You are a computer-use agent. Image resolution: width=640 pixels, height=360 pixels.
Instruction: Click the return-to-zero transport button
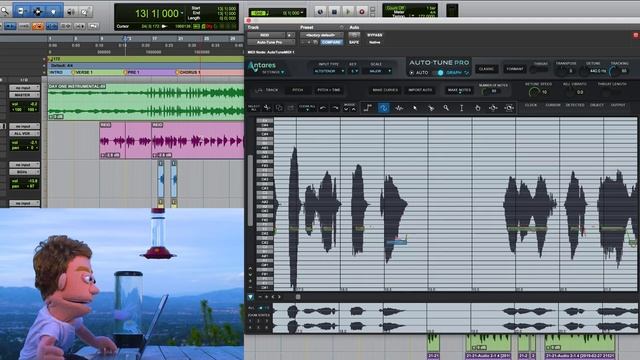320,12
